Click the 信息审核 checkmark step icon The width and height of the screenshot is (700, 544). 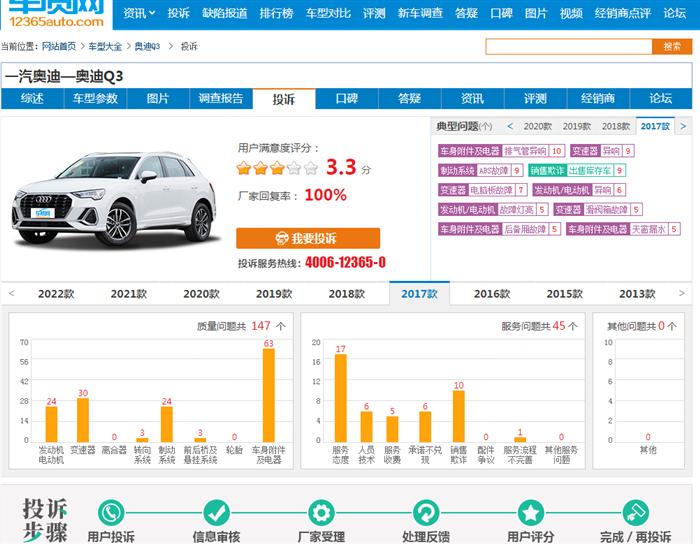coord(217,513)
